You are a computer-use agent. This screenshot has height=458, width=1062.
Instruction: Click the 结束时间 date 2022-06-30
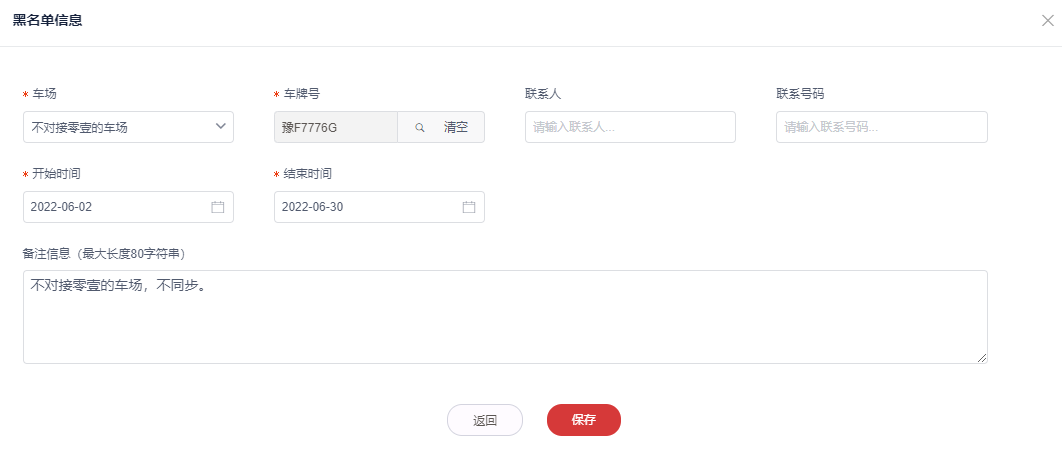pos(360,207)
